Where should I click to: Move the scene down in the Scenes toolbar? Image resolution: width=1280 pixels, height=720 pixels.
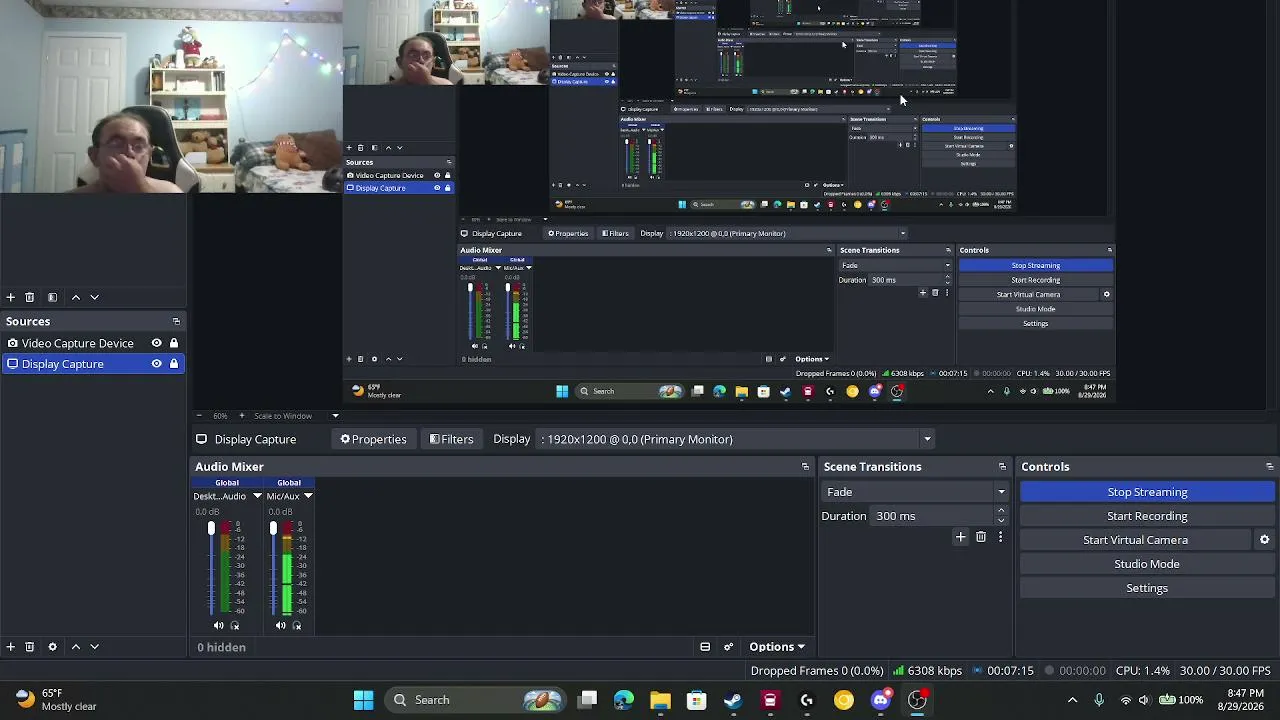tap(94, 297)
